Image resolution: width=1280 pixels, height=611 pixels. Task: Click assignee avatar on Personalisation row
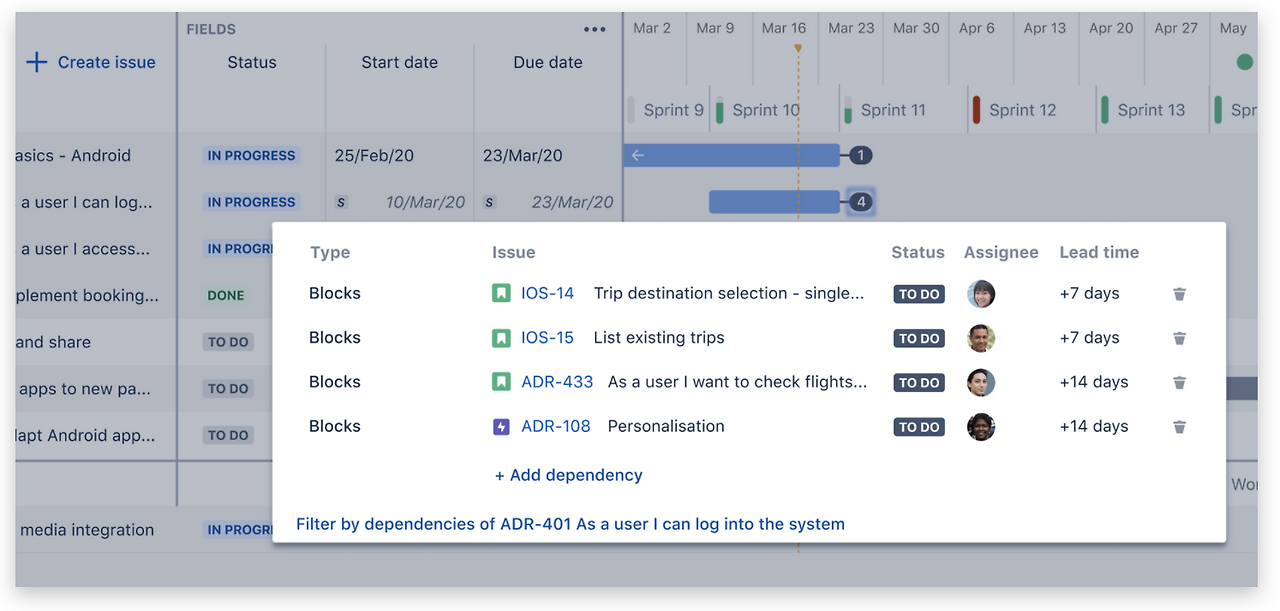coord(980,427)
